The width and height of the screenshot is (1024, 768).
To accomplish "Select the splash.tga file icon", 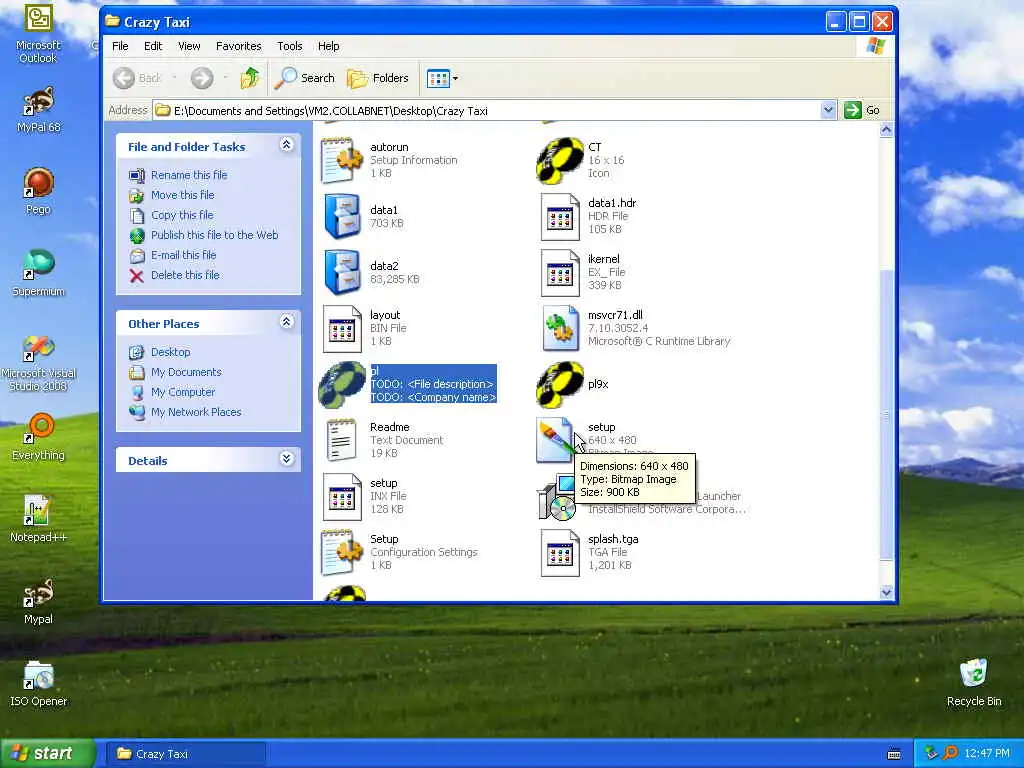I will tap(560, 554).
